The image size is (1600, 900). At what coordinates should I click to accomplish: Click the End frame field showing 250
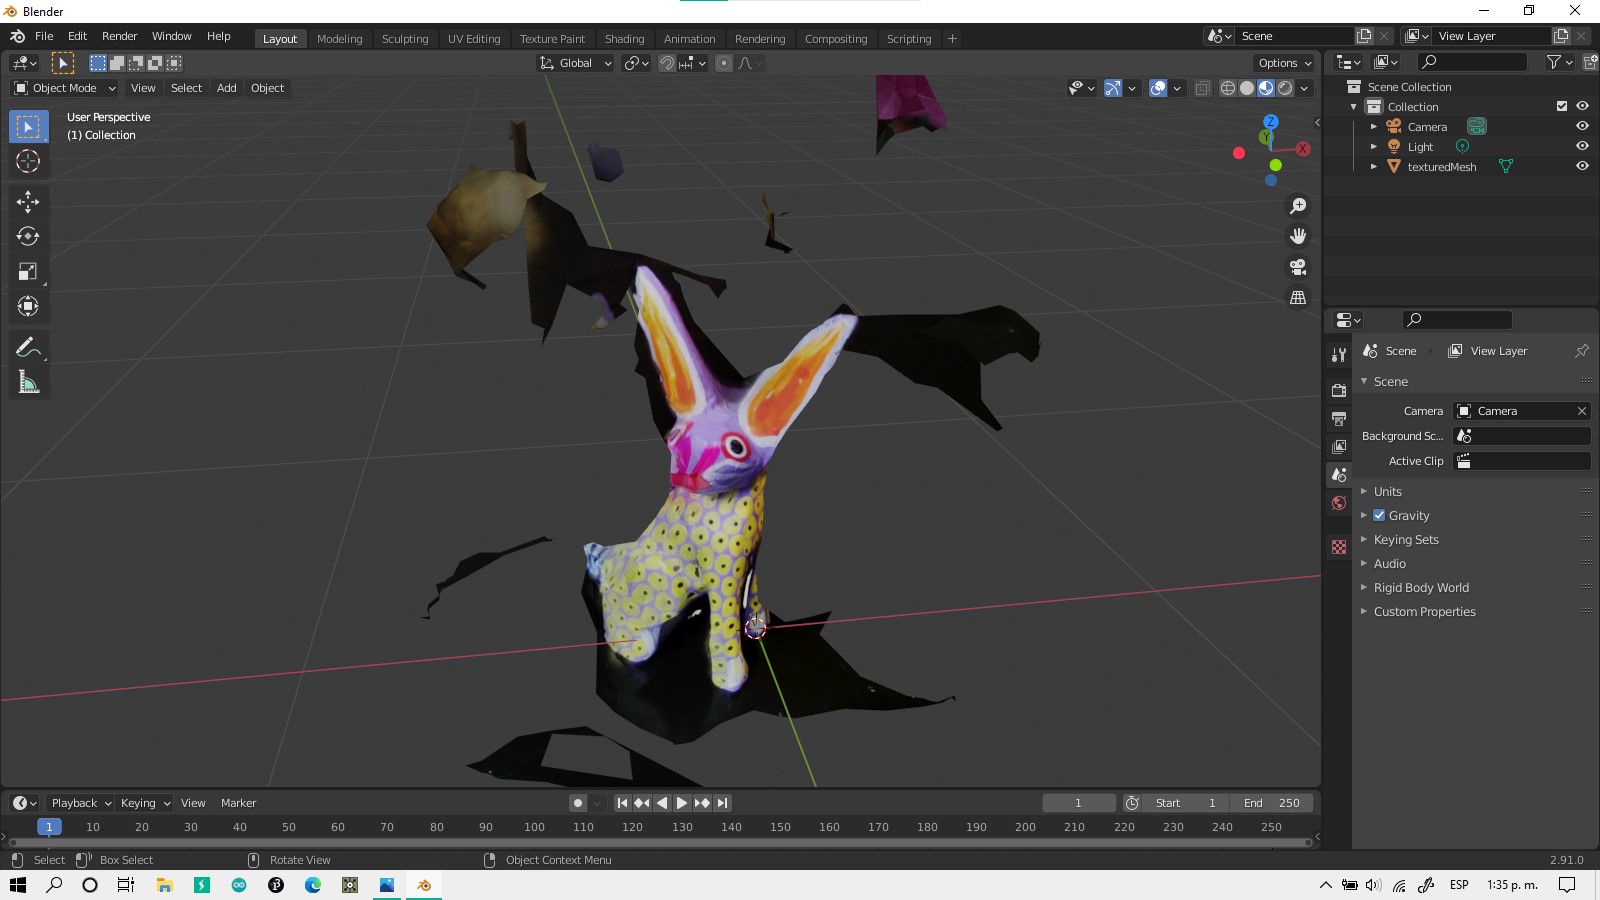tap(1272, 803)
